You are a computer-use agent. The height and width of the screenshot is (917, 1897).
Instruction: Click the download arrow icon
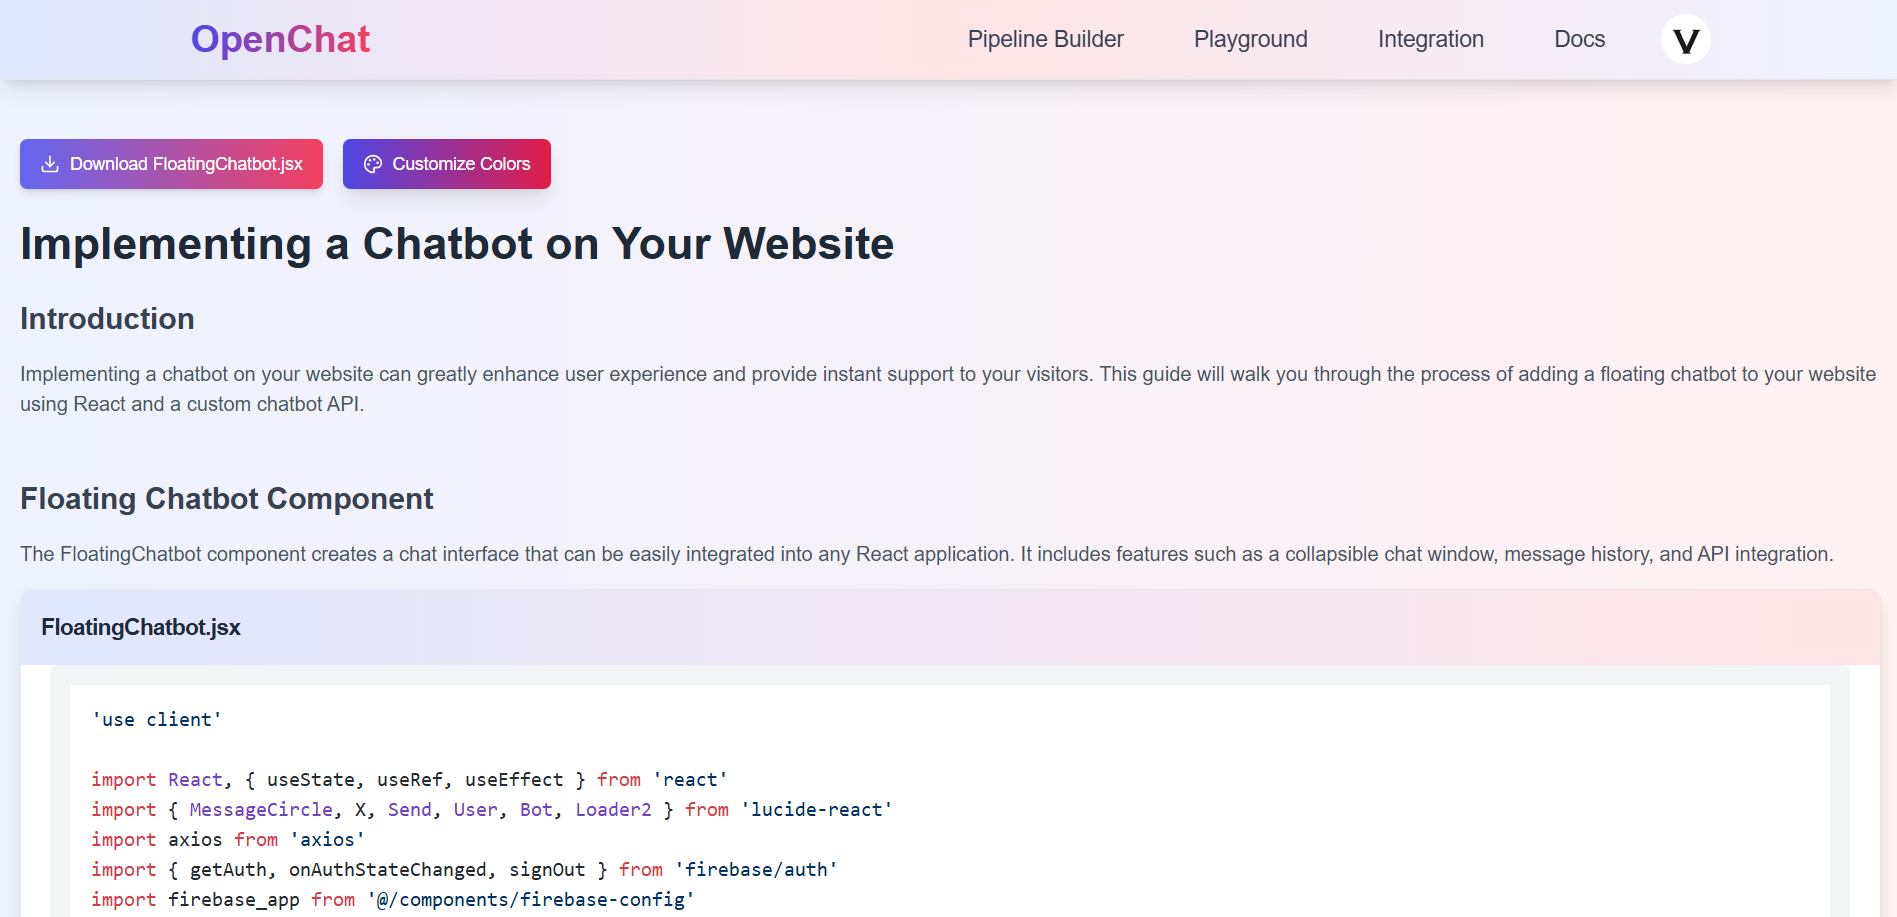coord(50,164)
